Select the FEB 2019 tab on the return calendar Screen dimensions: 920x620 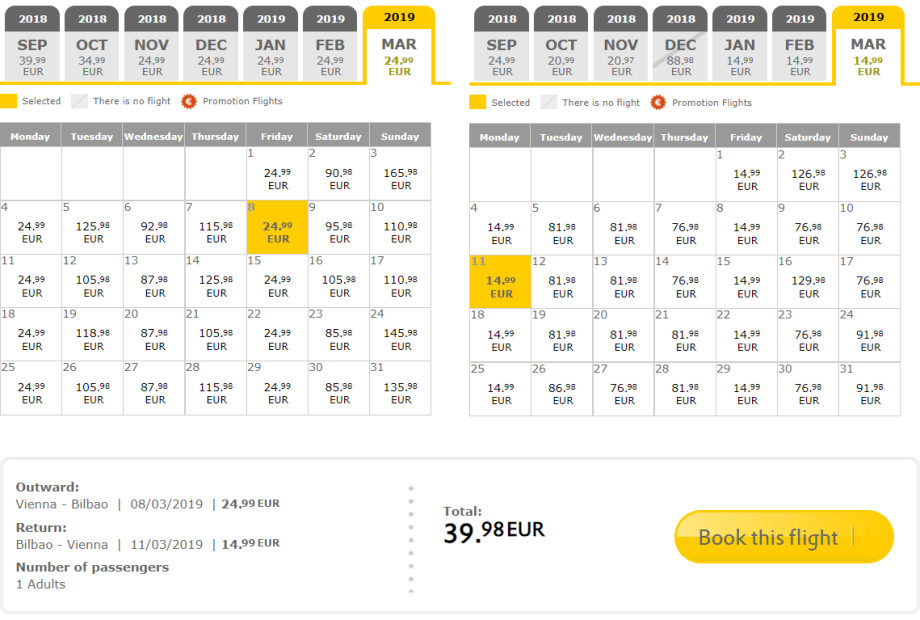[799, 45]
